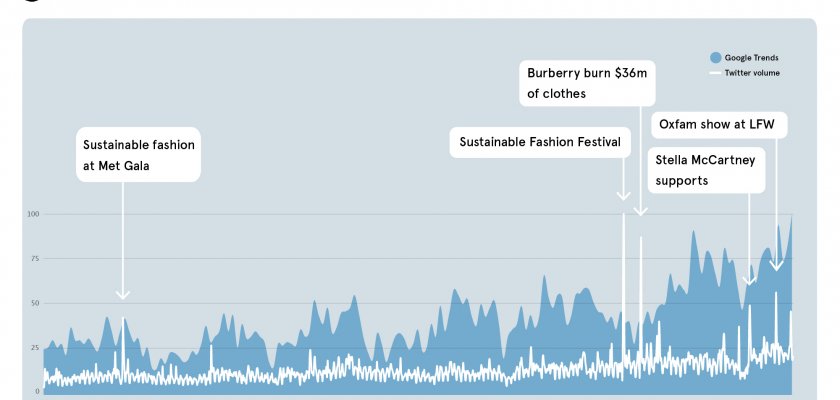The height and width of the screenshot is (400, 840).
Task: Click the Twitter spike peak under Met Gala arrow
Action: [x=123, y=320]
